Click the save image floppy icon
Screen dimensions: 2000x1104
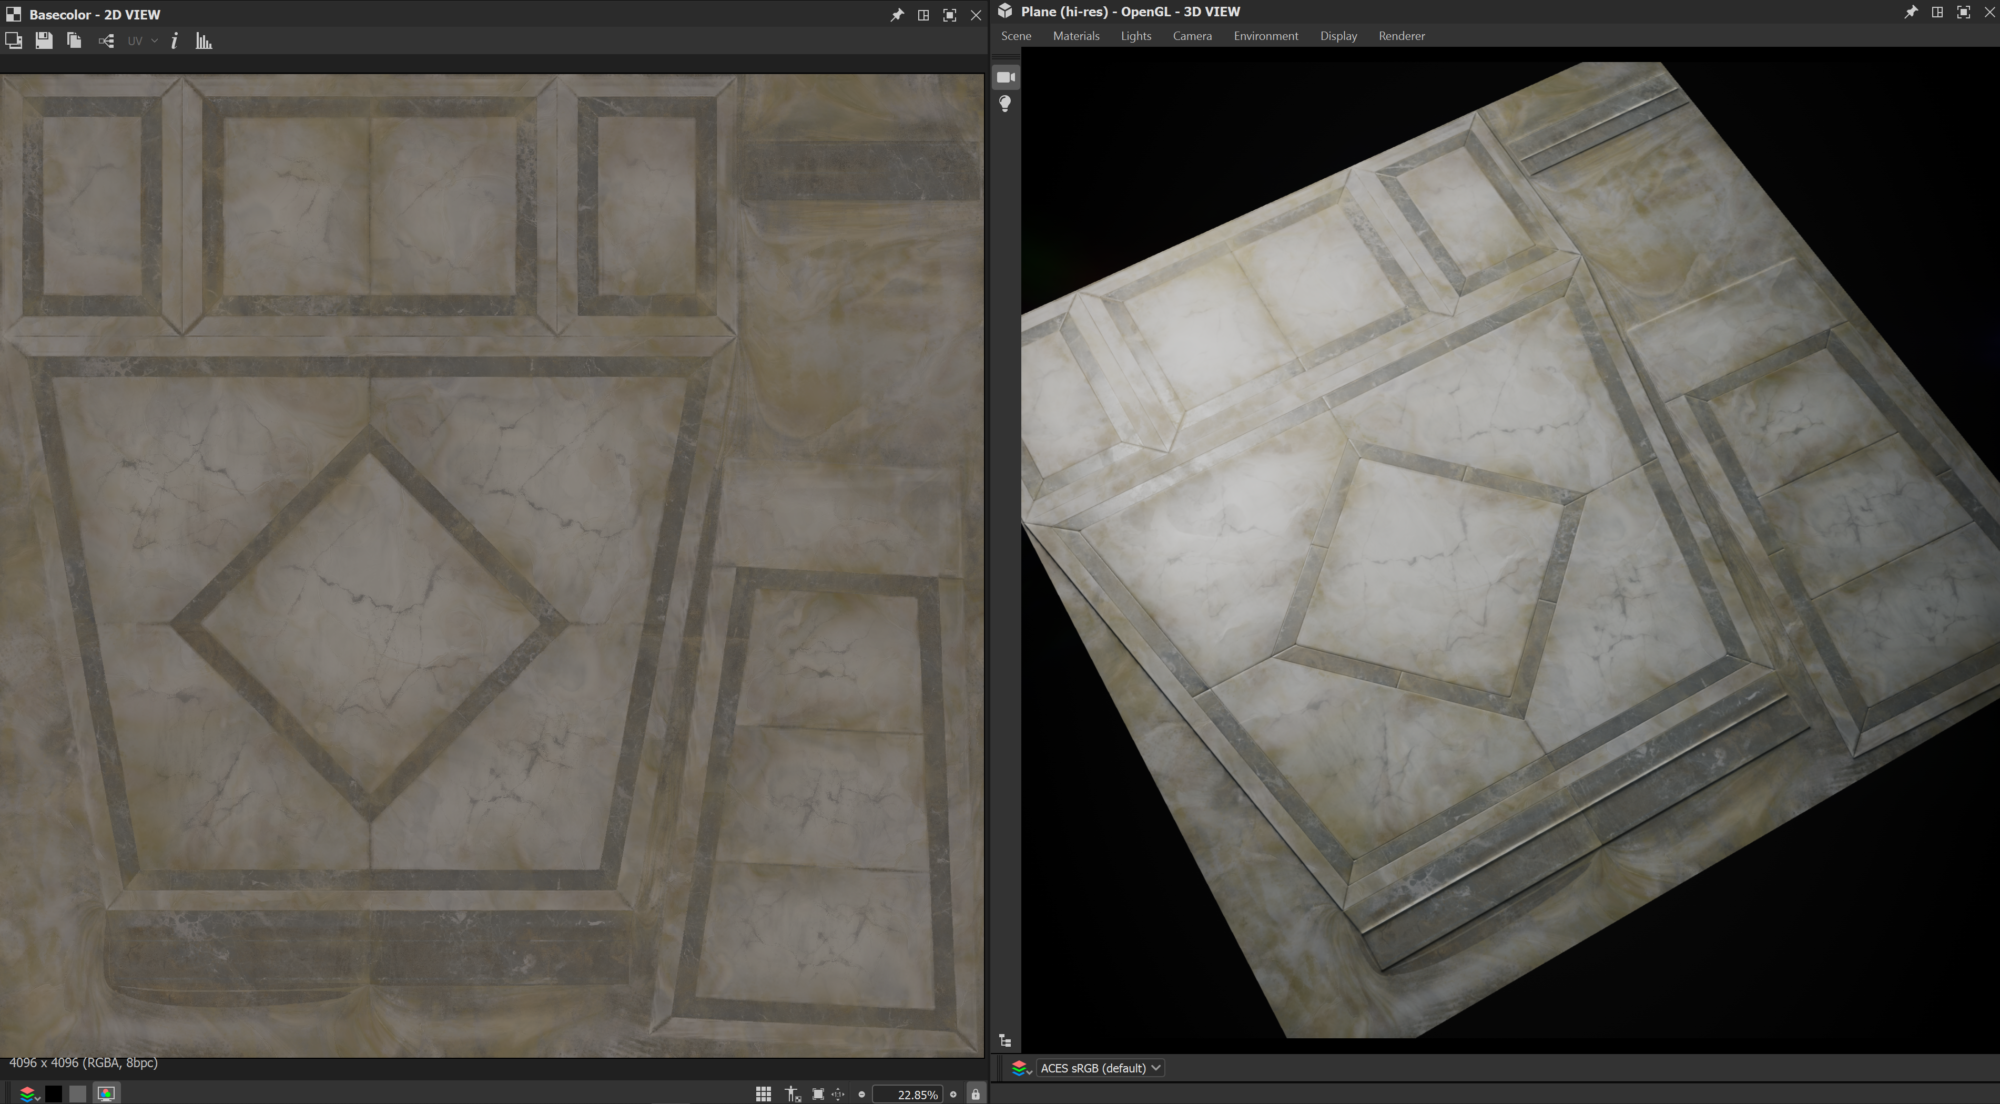44,41
